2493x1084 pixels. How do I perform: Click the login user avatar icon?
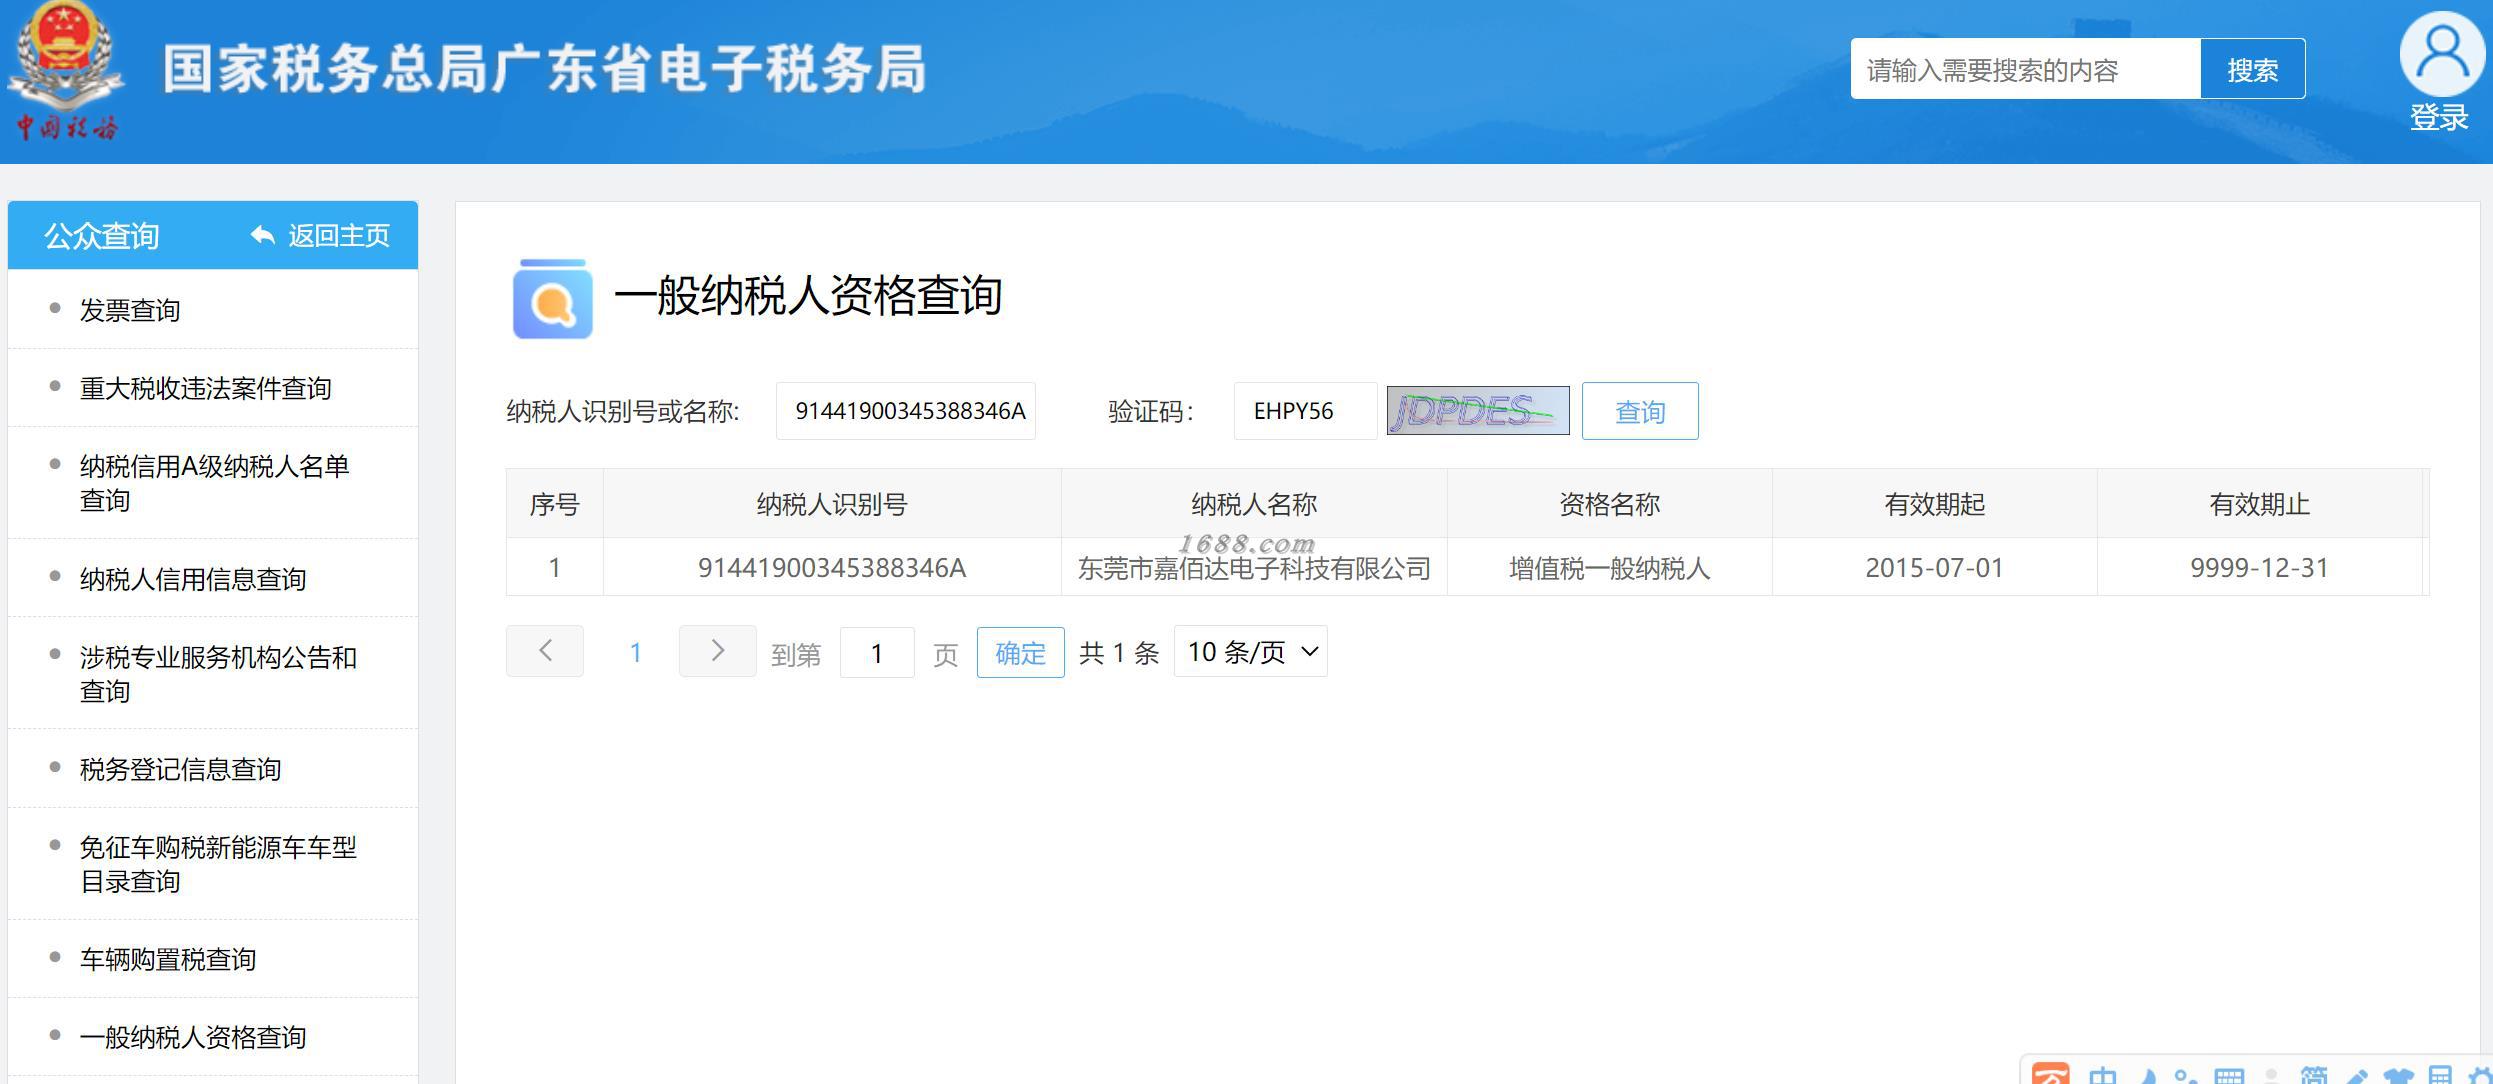tap(2441, 55)
